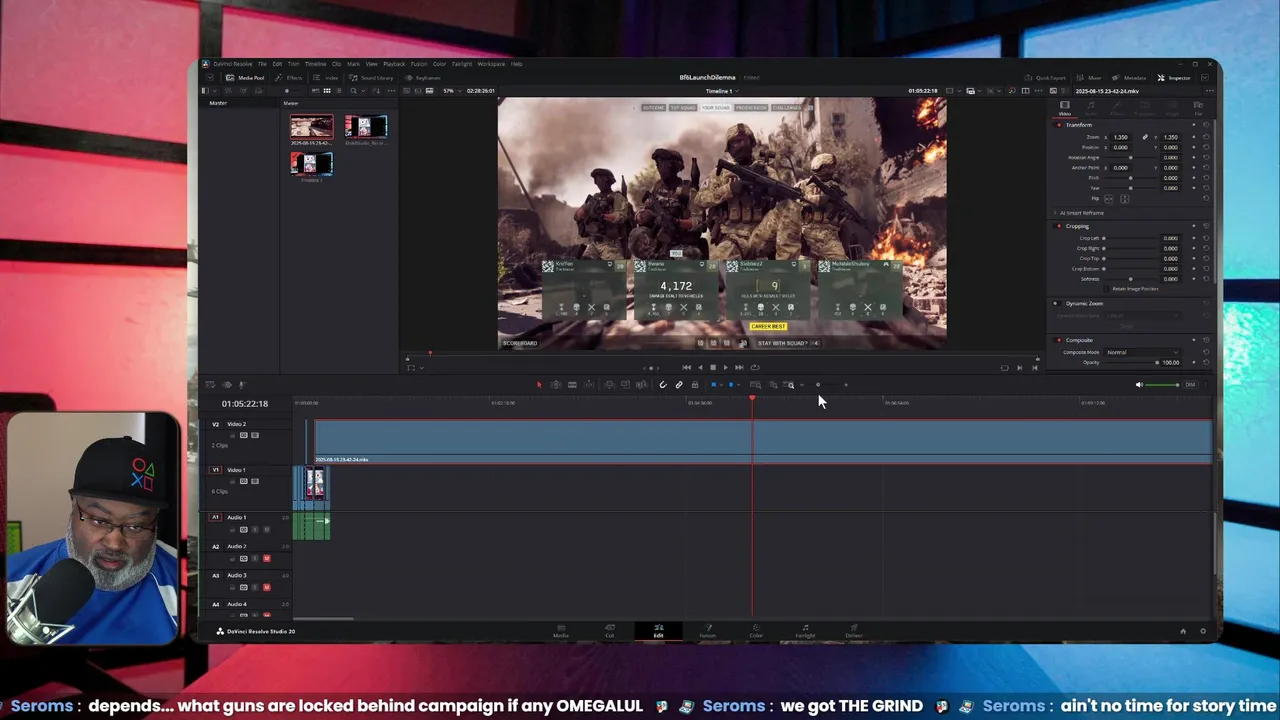Select the Trim edit mode tool
This screenshot has height=720, width=1280.
(x=556, y=385)
